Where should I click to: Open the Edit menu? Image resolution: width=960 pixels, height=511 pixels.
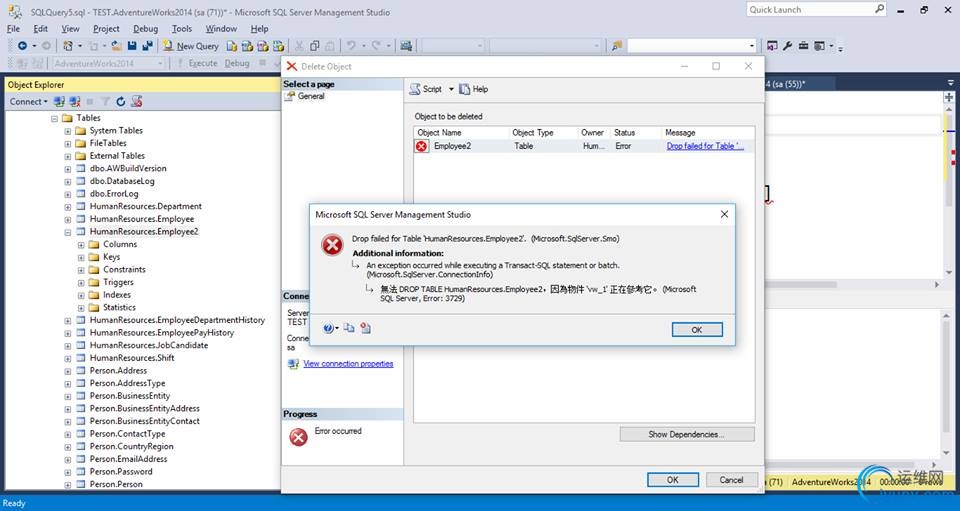[x=40, y=29]
